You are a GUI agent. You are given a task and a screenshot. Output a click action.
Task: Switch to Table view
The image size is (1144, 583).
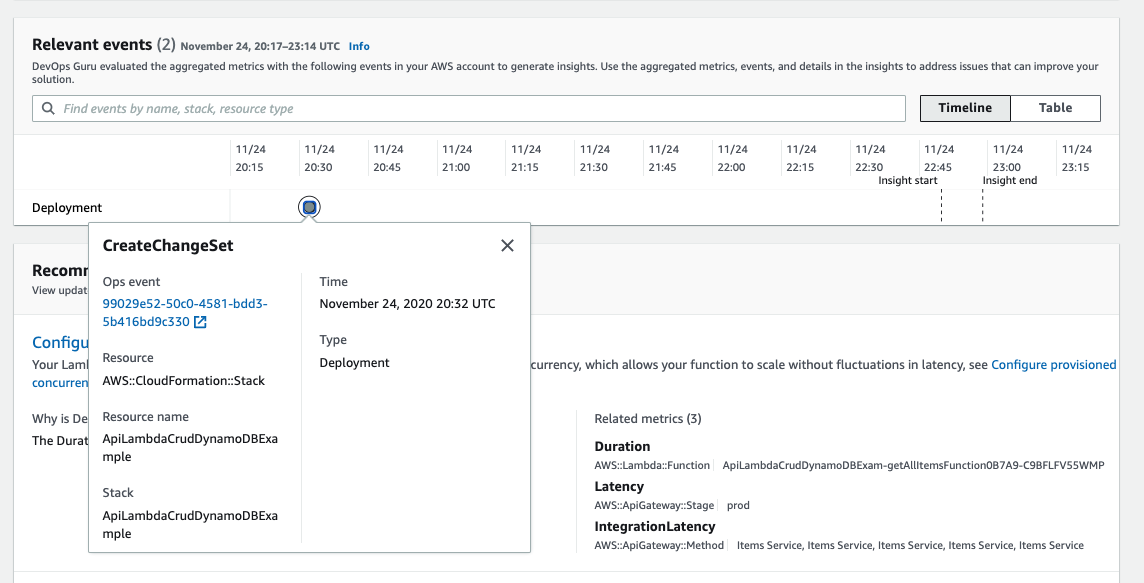click(1055, 108)
